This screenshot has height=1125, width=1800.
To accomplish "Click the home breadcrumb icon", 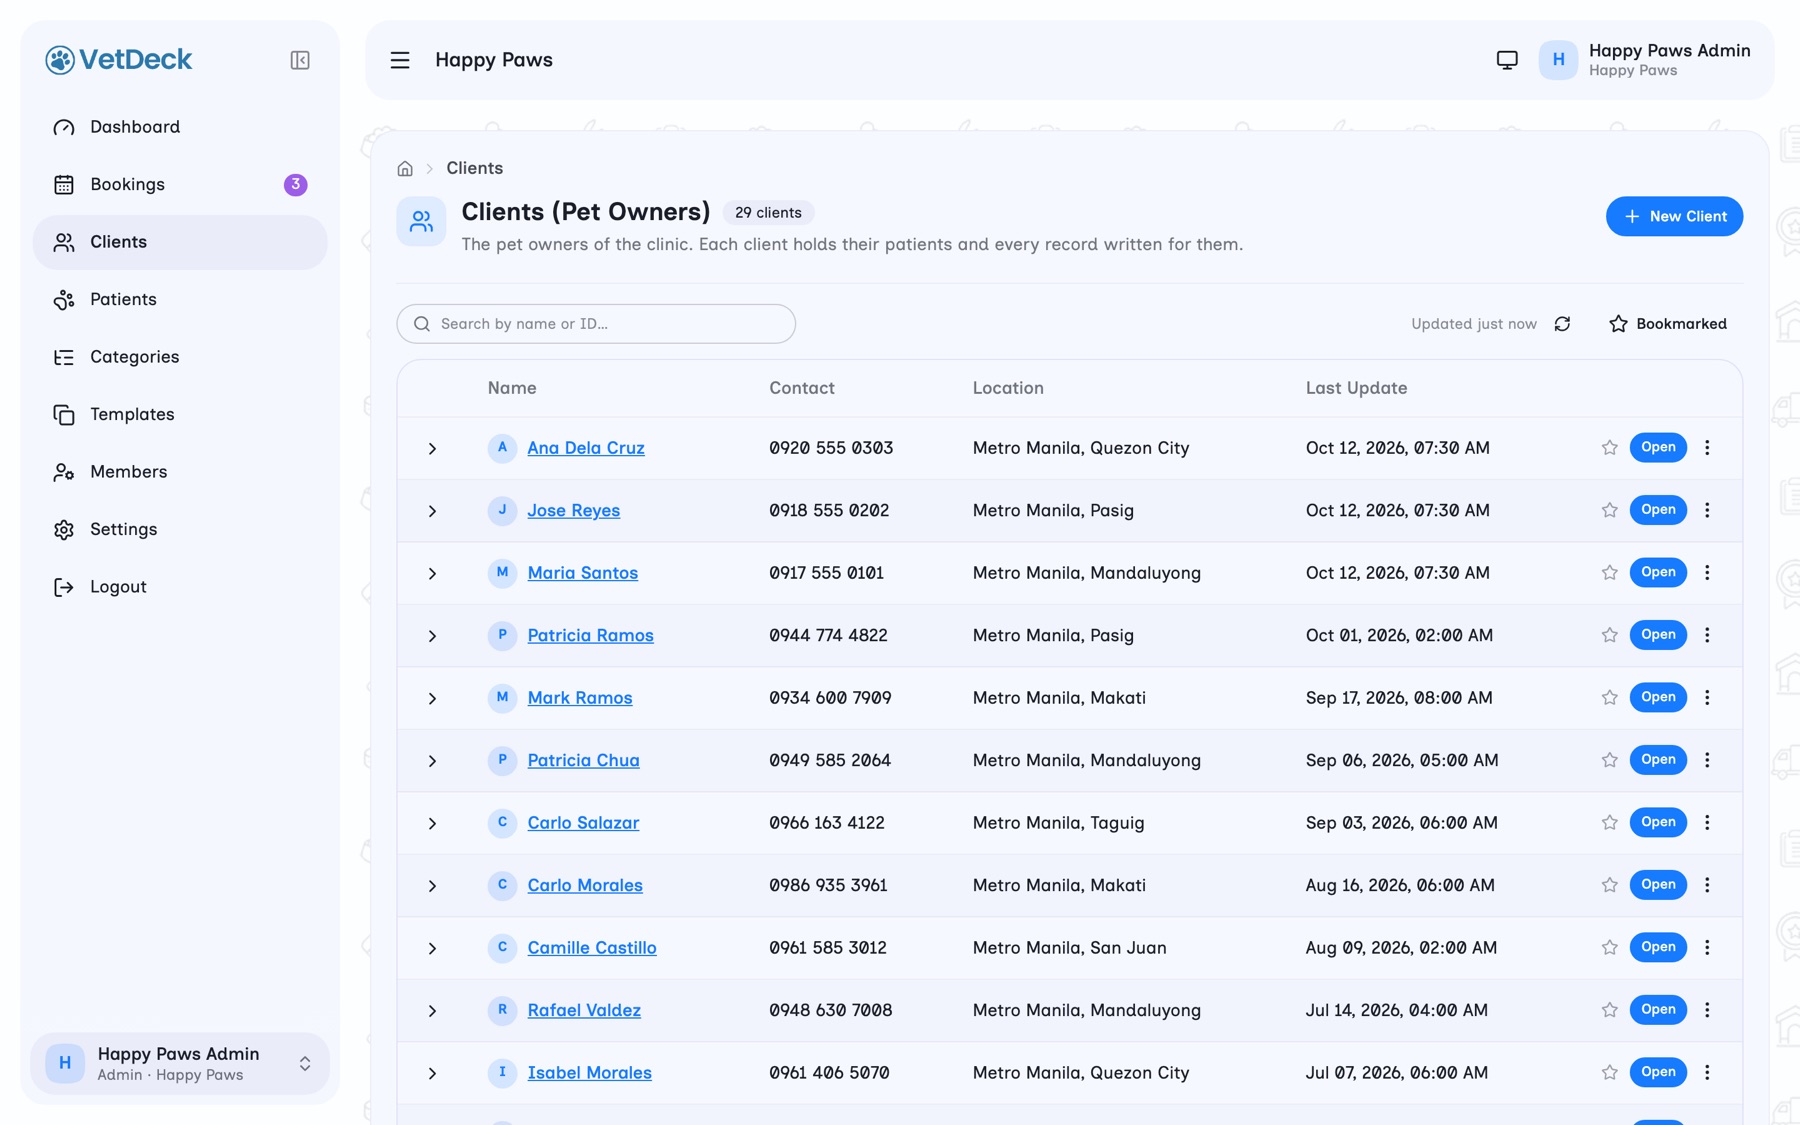I will 405,168.
